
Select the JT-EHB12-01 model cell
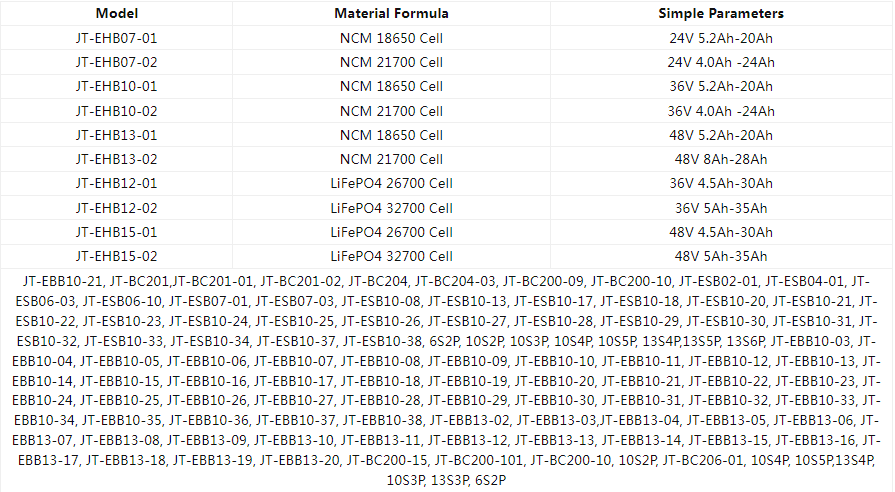click(x=116, y=184)
